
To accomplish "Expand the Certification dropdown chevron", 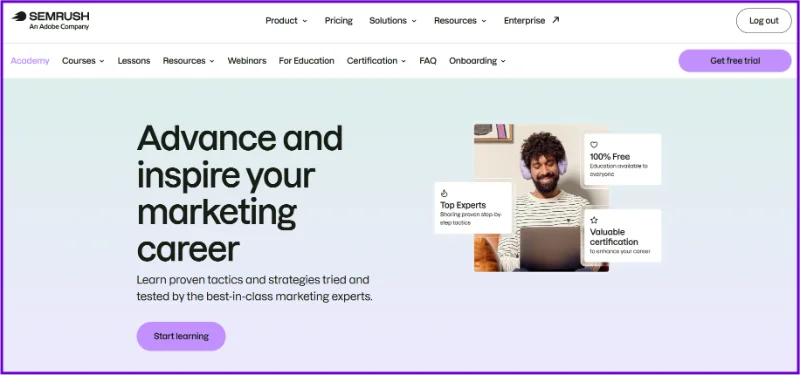I will click(x=404, y=61).
